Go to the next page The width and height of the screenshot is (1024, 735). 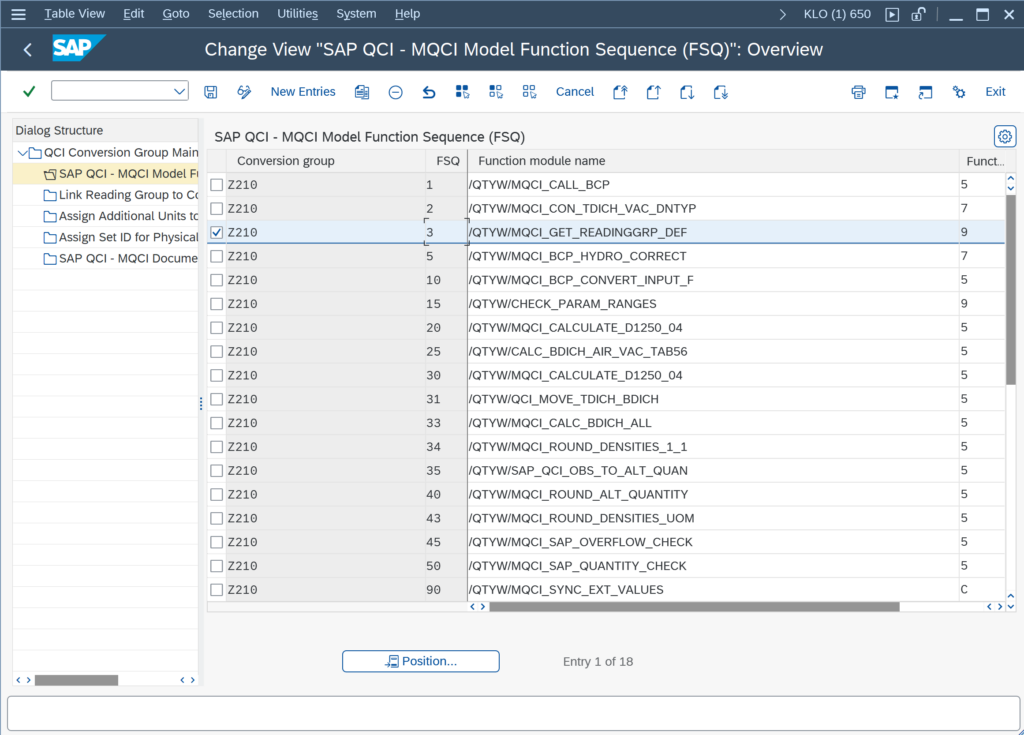(686, 92)
